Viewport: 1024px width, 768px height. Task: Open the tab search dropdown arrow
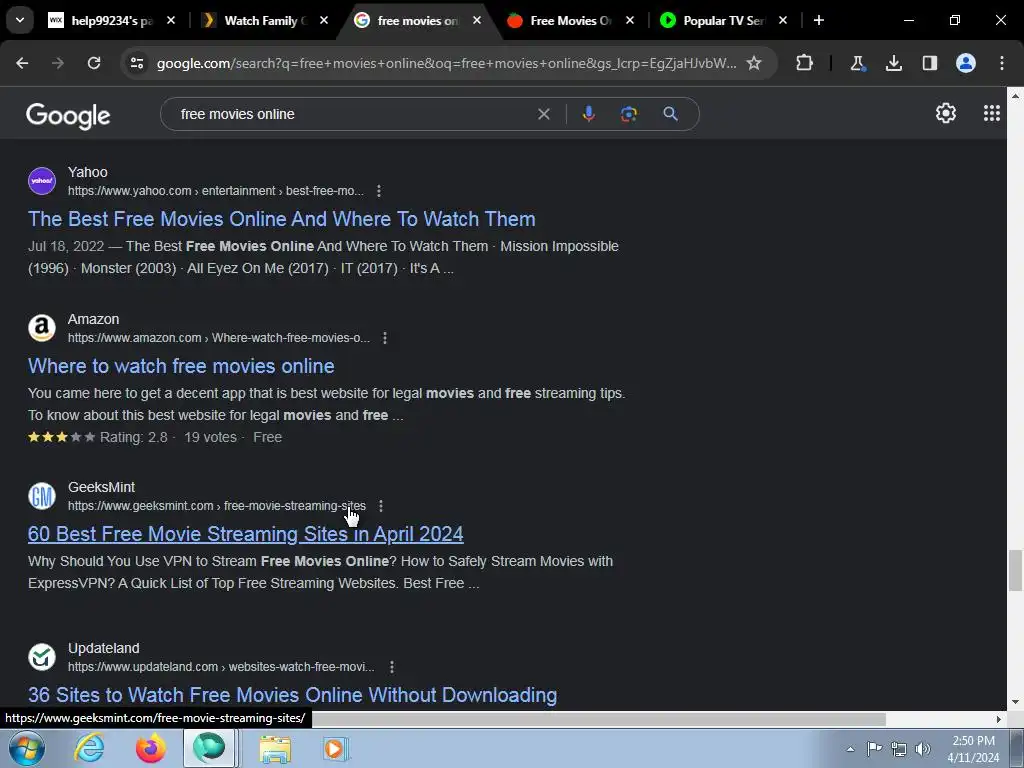pyautogui.click(x=20, y=20)
